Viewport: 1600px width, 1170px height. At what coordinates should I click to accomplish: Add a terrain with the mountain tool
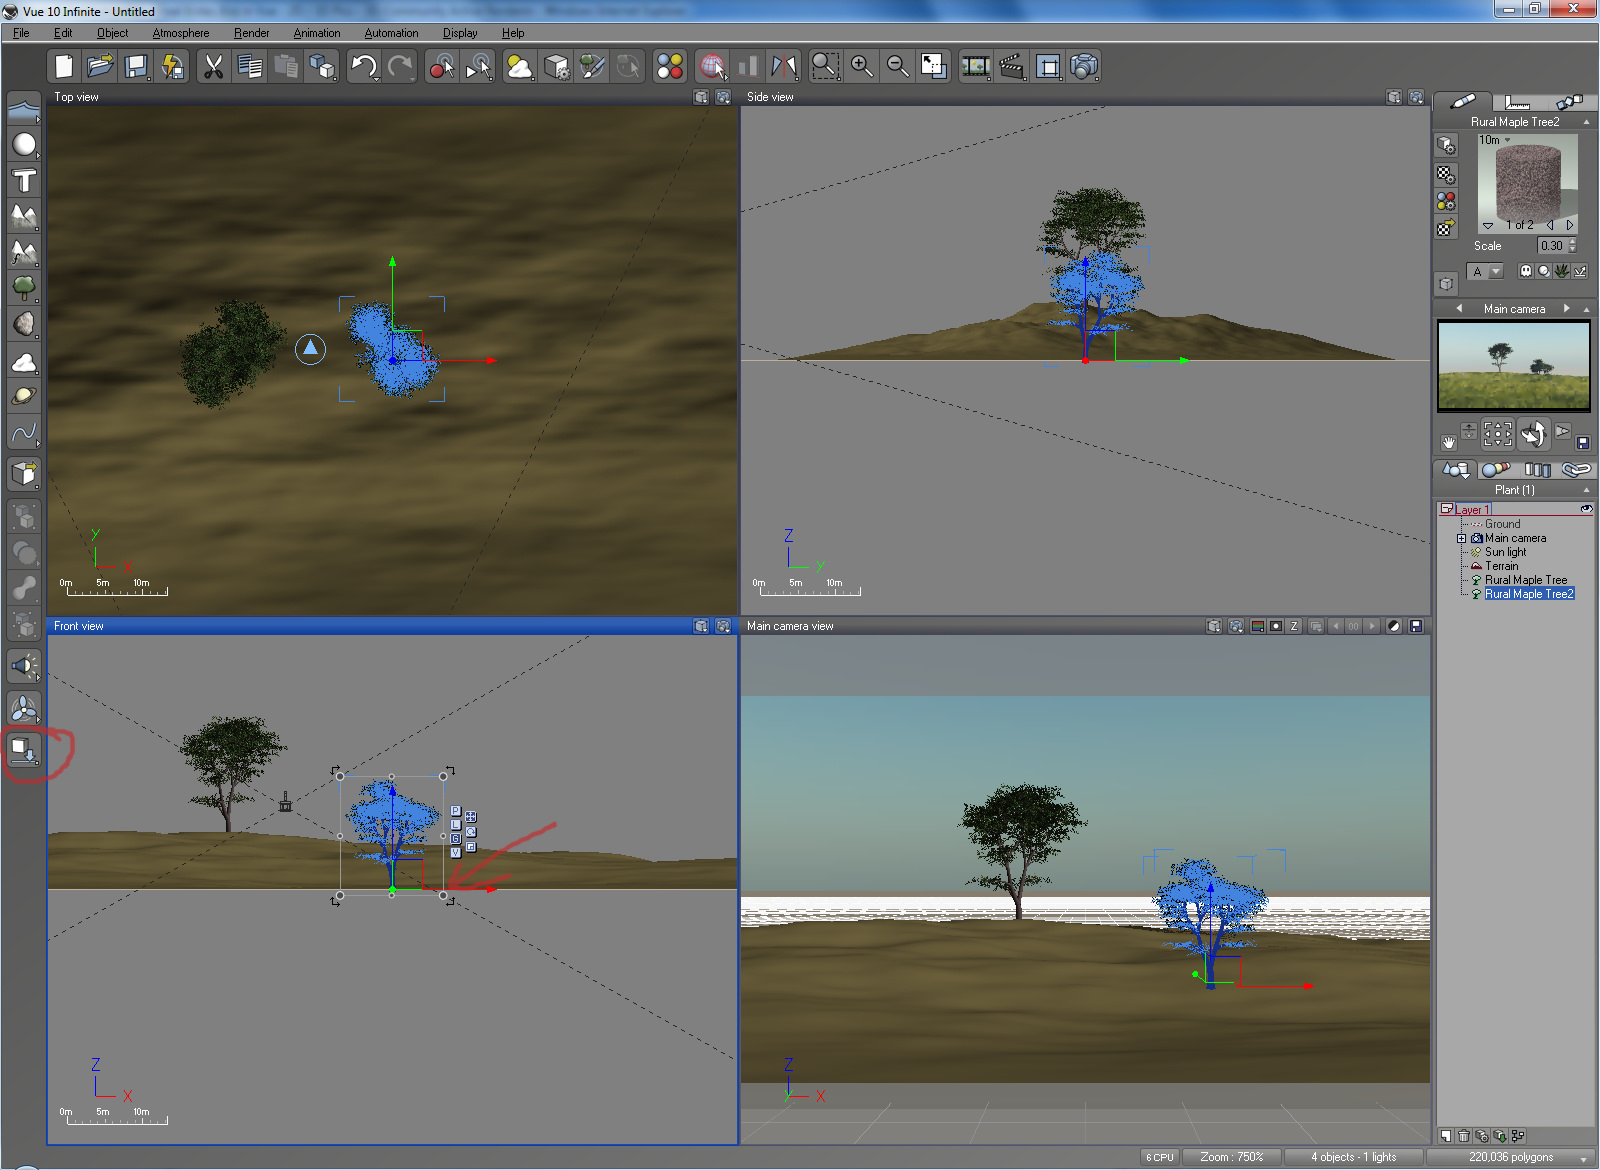pos(24,216)
